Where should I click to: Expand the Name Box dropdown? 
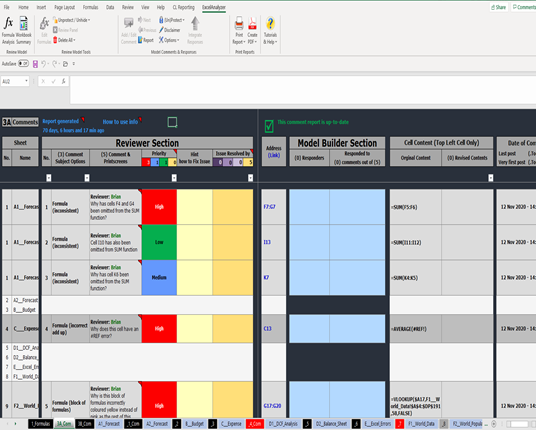tap(26, 81)
